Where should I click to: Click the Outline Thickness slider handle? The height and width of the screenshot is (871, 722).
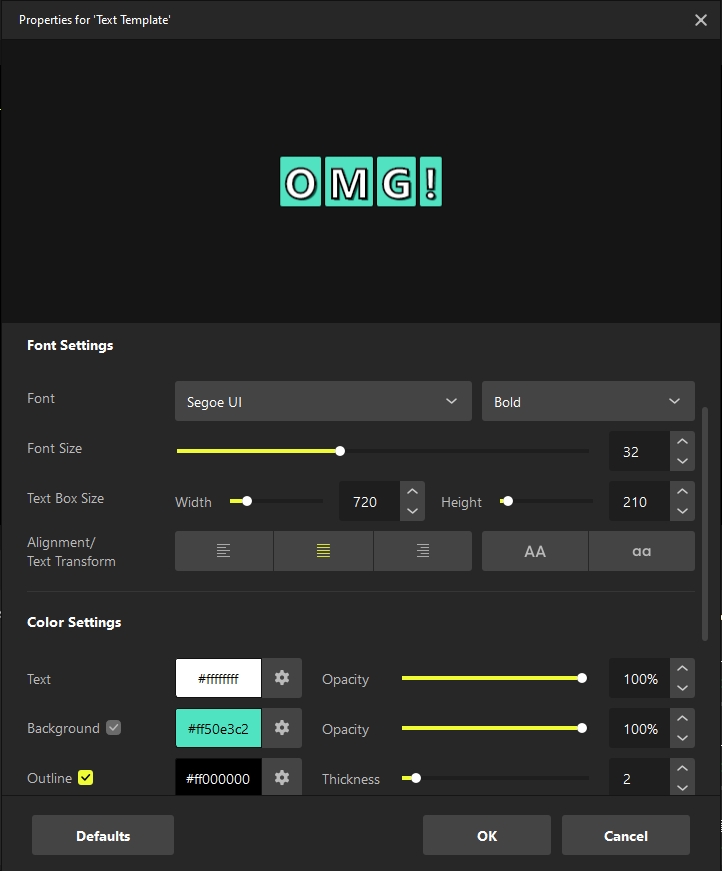[415, 778]
